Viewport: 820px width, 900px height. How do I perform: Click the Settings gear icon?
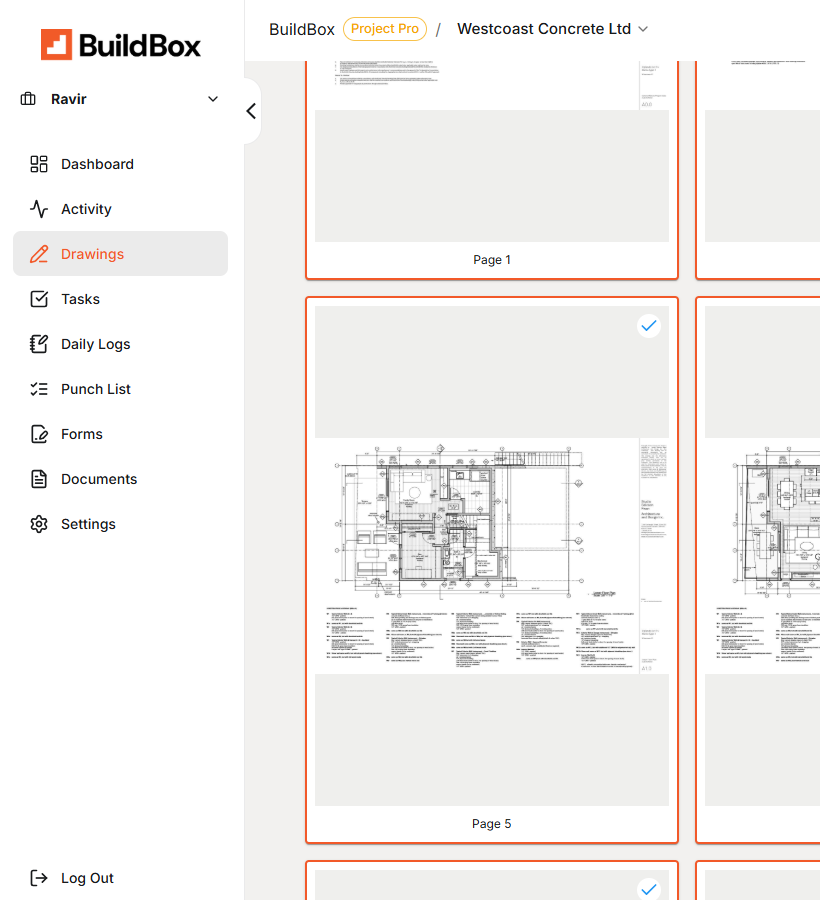(39, 524)
